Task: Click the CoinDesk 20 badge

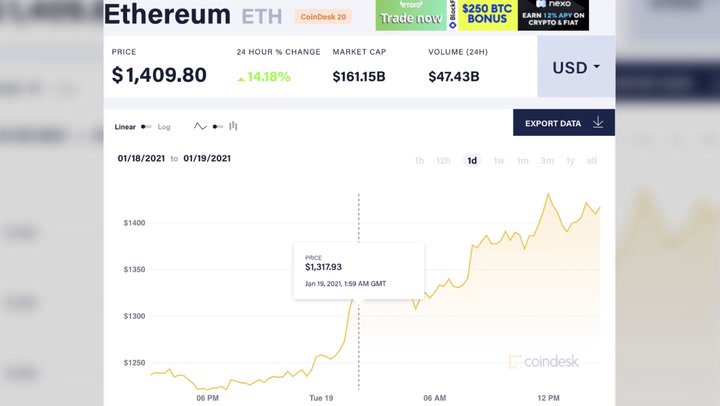Action: (x=323, y=17)
